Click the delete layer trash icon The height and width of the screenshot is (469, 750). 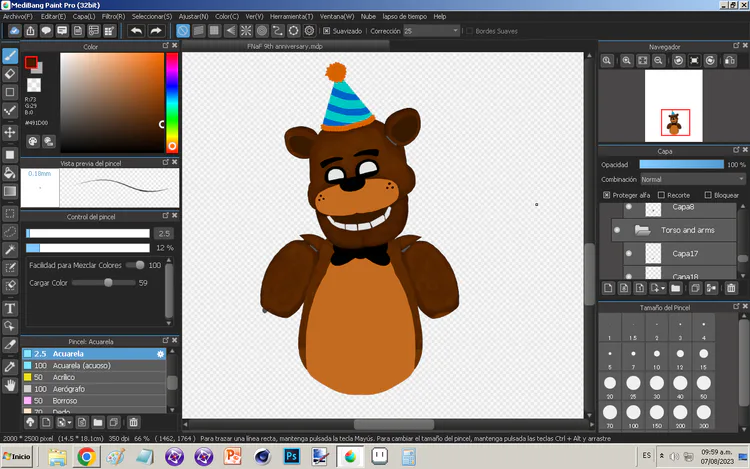[731, 288]
